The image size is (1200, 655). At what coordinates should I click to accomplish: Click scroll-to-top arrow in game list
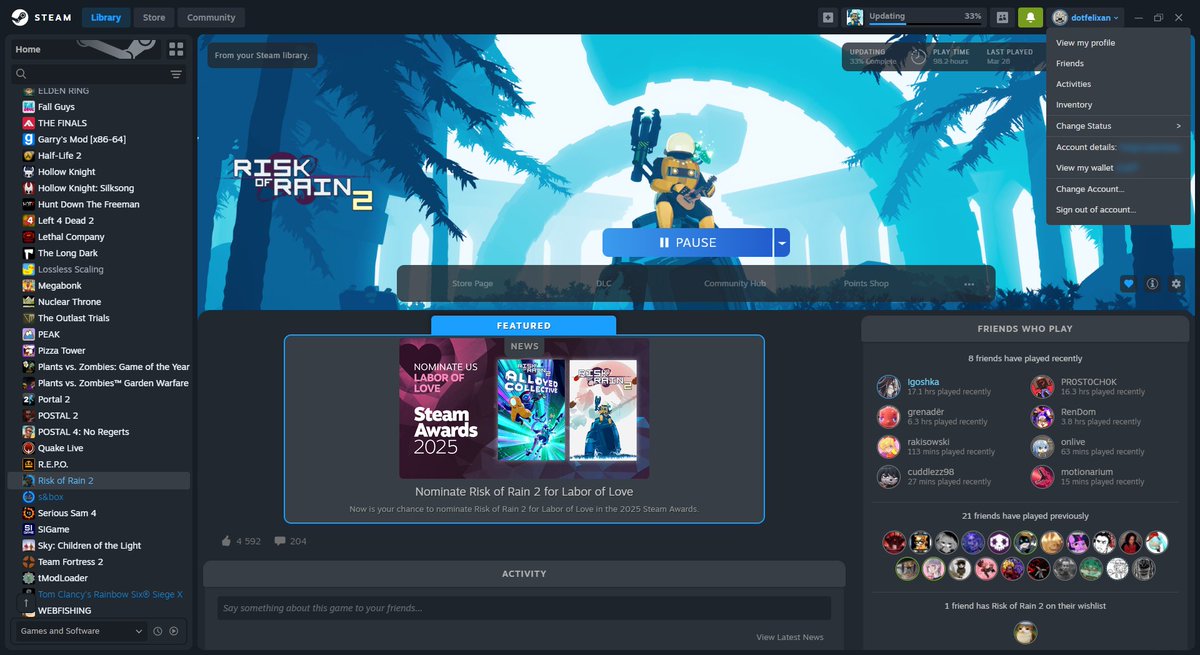pyautogui.click(x=26, y=603)
